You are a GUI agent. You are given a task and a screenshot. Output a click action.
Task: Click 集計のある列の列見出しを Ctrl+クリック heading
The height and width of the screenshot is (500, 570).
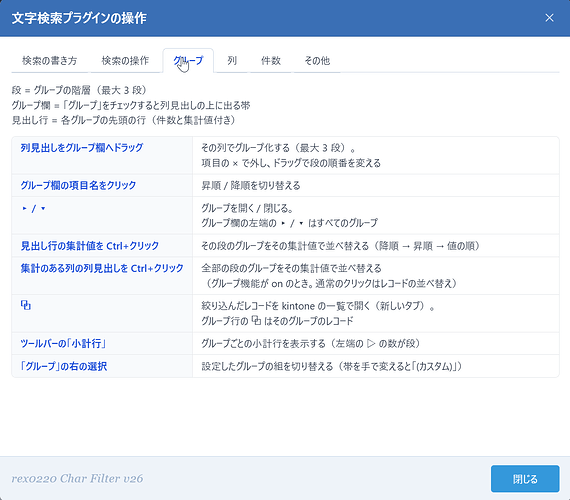pyautogui.click(x=102, y=268)
